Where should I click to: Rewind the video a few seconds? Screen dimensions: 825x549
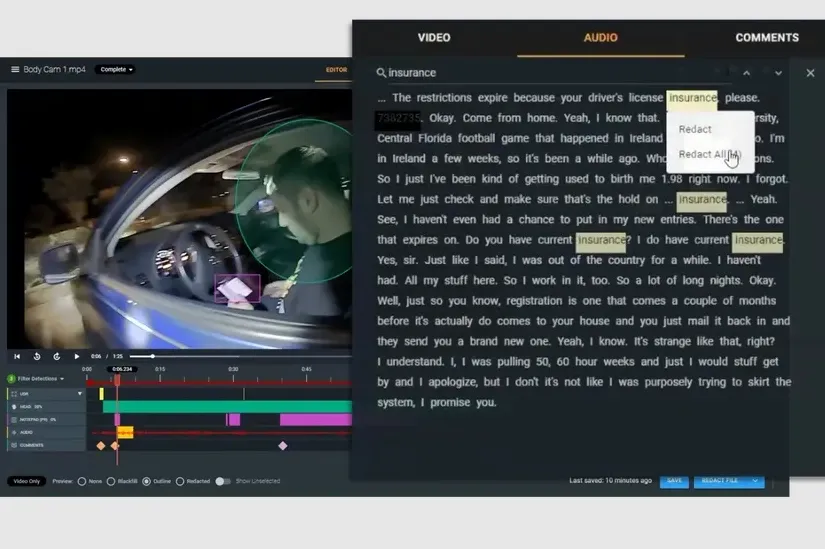point(37,356)
